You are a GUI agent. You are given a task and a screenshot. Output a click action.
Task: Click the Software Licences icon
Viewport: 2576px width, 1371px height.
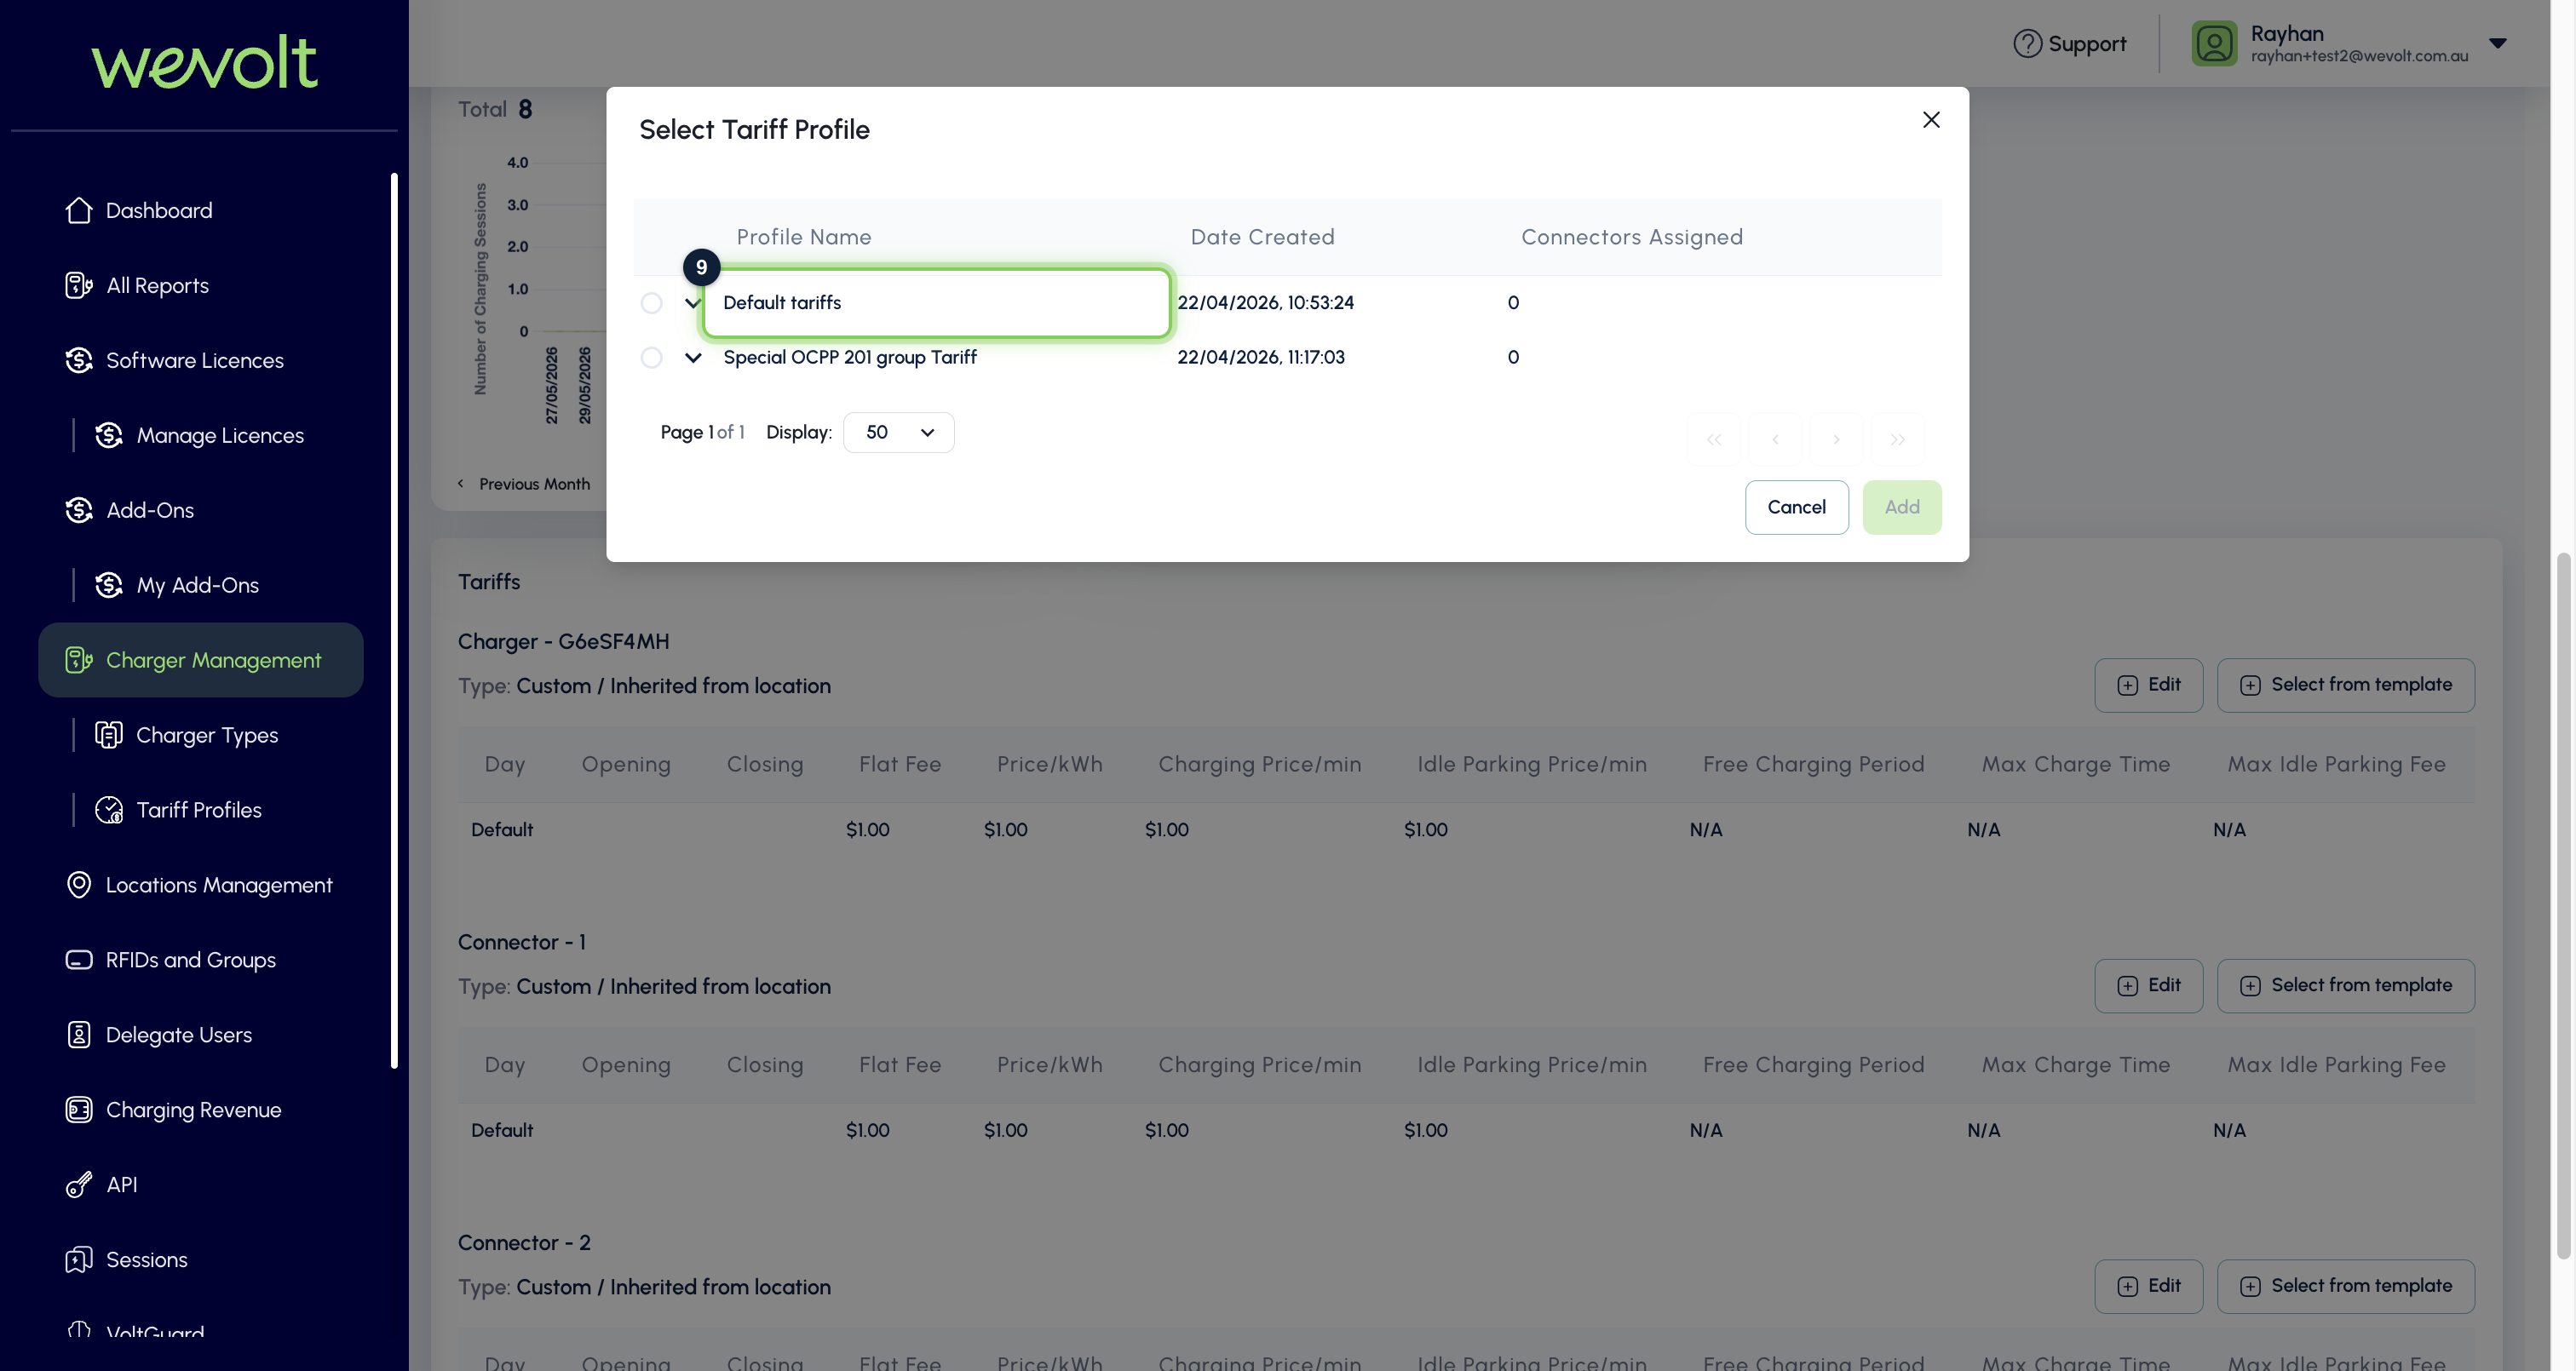pyautogui.click(x=79, y=360)
